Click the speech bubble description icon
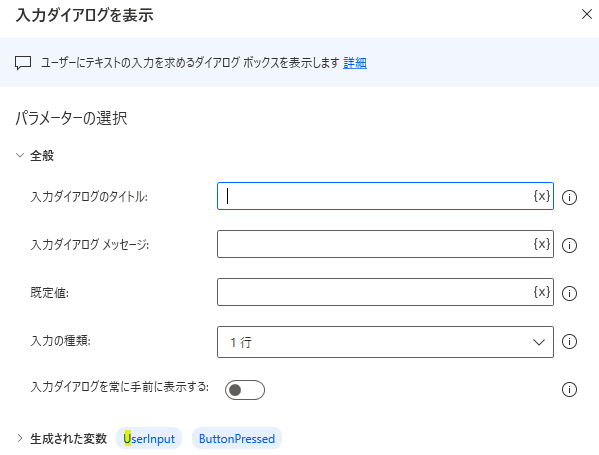The height and width of the screenshot is (455, 599). click(23, 63)
